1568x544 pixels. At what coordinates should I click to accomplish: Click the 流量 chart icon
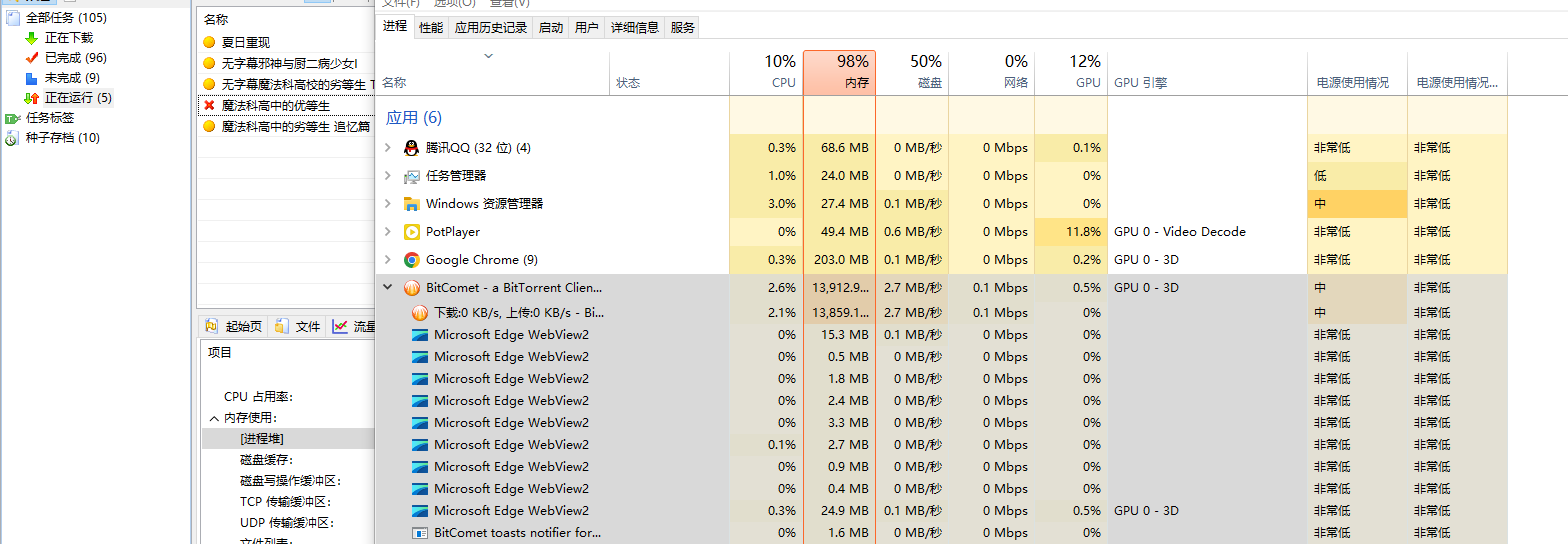click(x=340, y=326)
